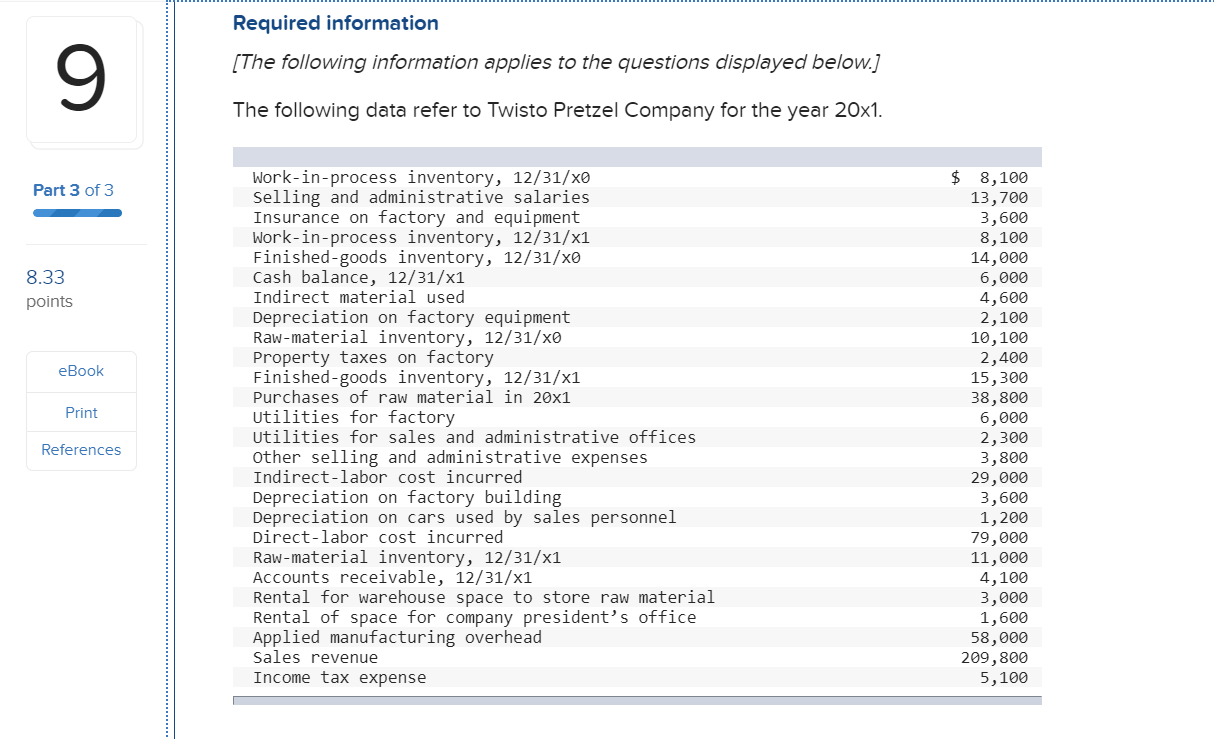Viewport: 1214px width, 739px height.
Task: Click Other selling and administrative expenses
Action: [x=450, y=457]
